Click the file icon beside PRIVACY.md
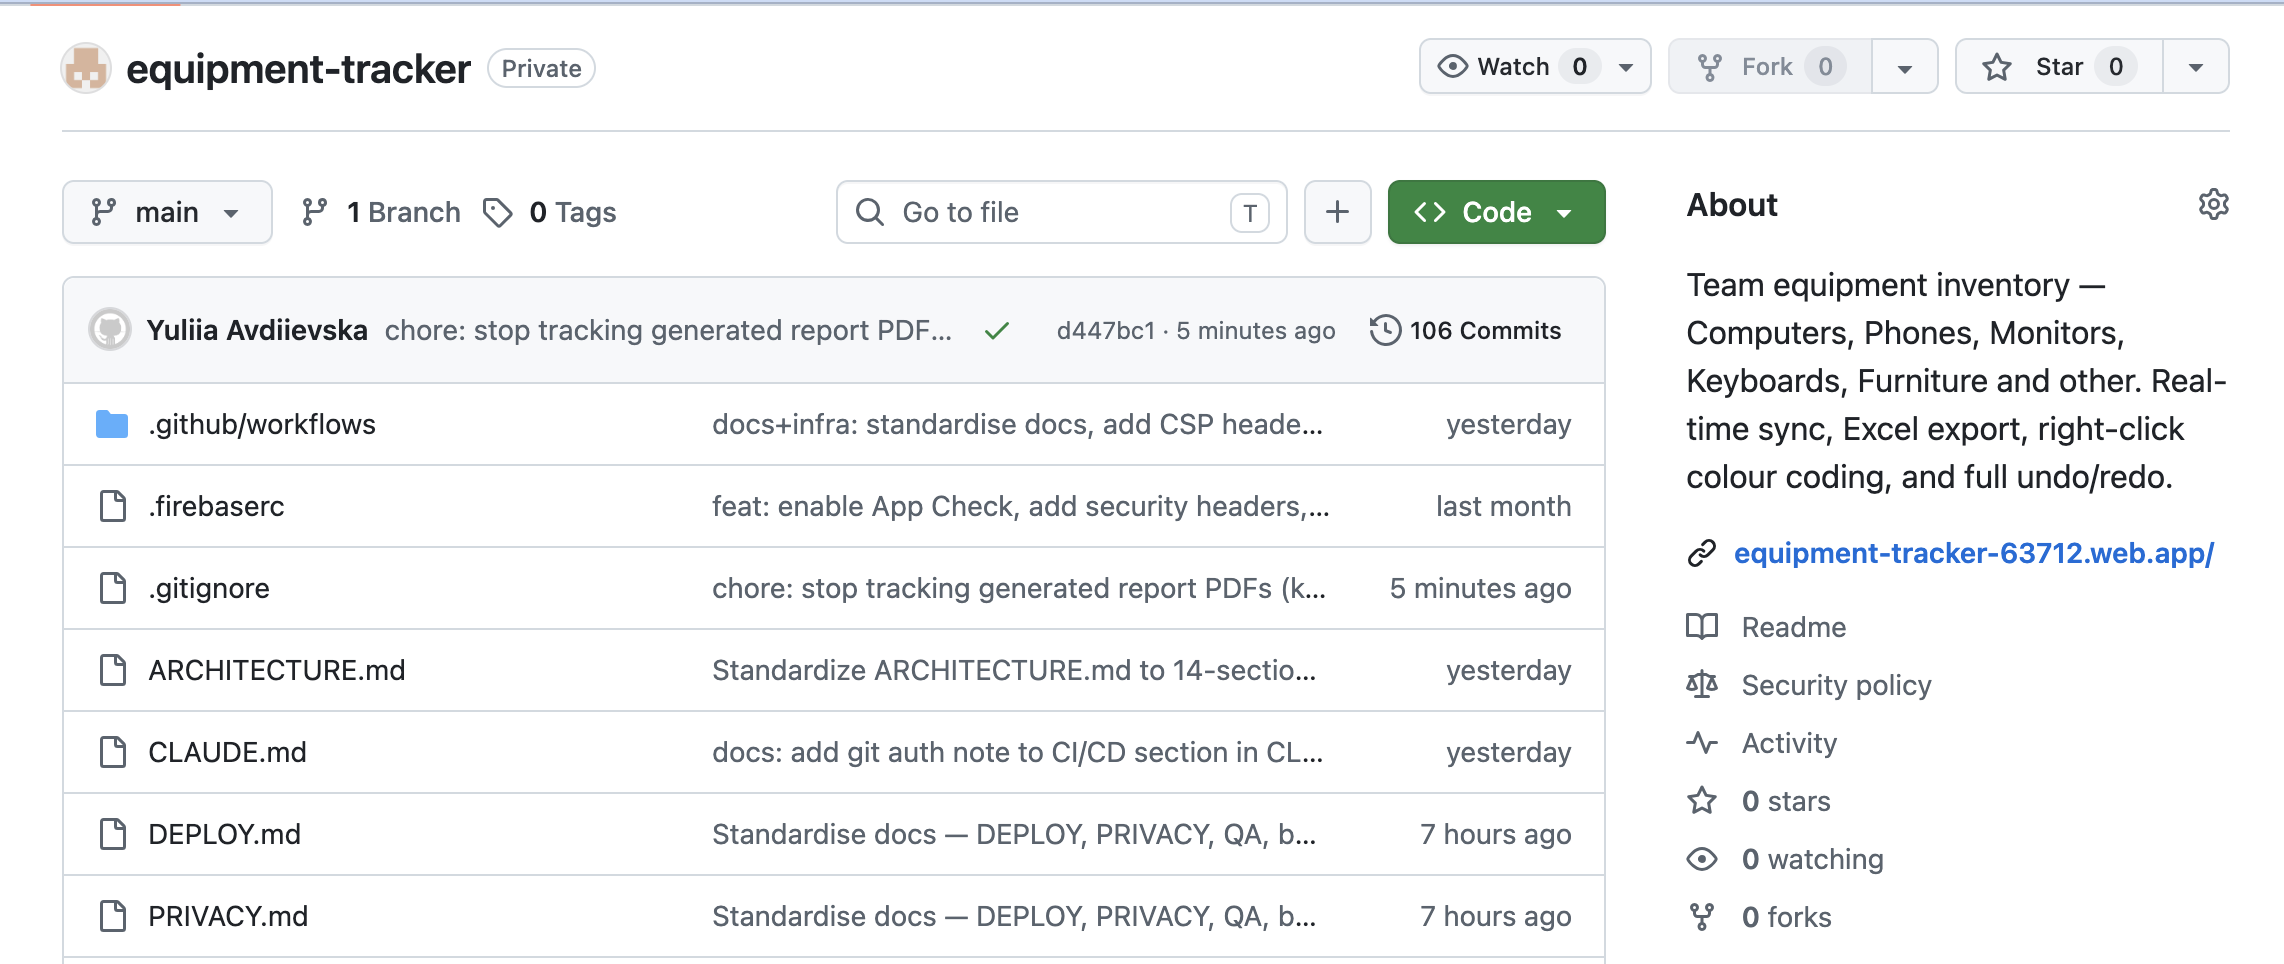Screen dimensions: 2284x964 point(113,916)
